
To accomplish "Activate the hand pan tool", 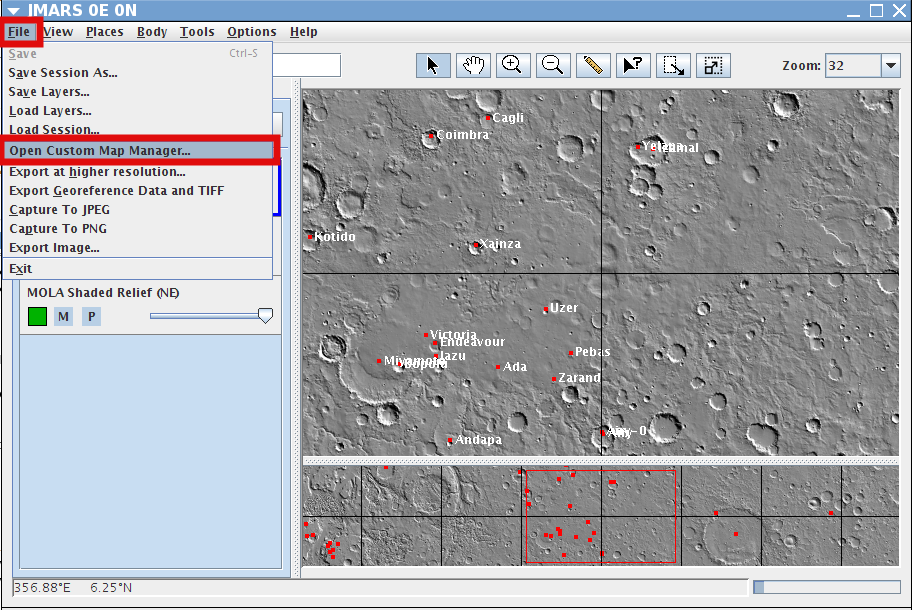I will tap(473, 65).
